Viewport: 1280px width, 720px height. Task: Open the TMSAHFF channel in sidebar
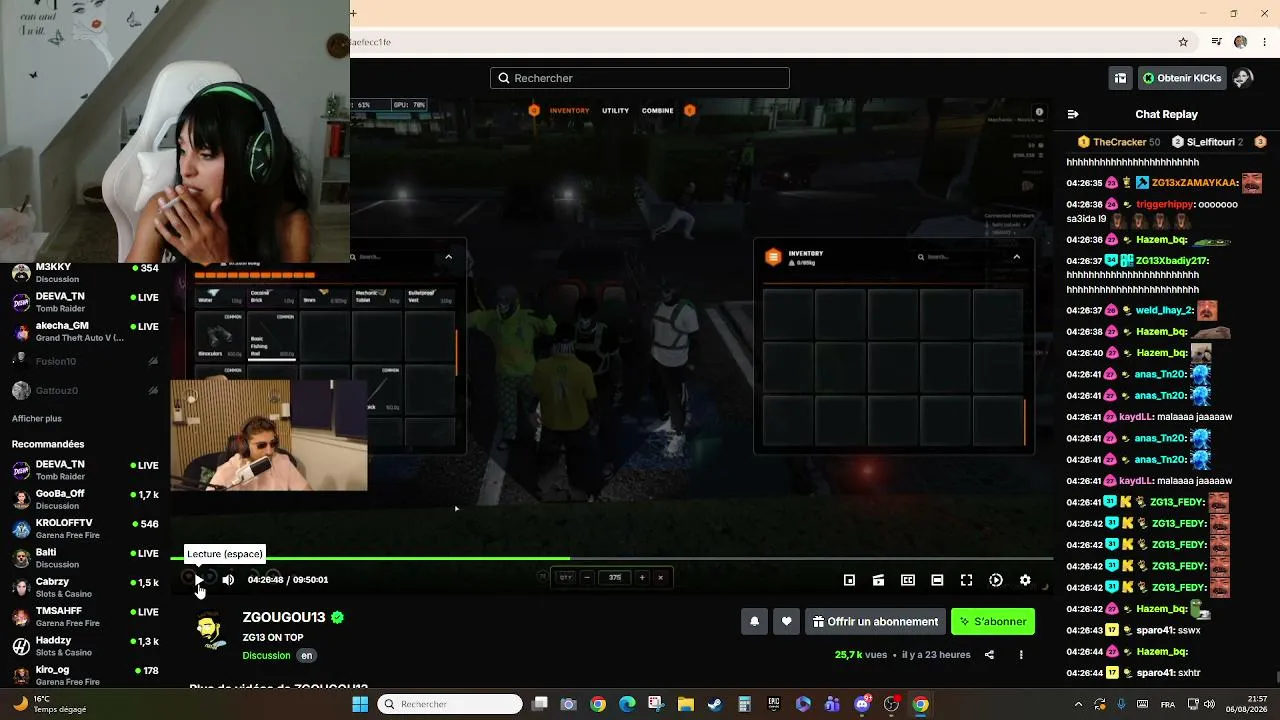click(x=85, y=616)
